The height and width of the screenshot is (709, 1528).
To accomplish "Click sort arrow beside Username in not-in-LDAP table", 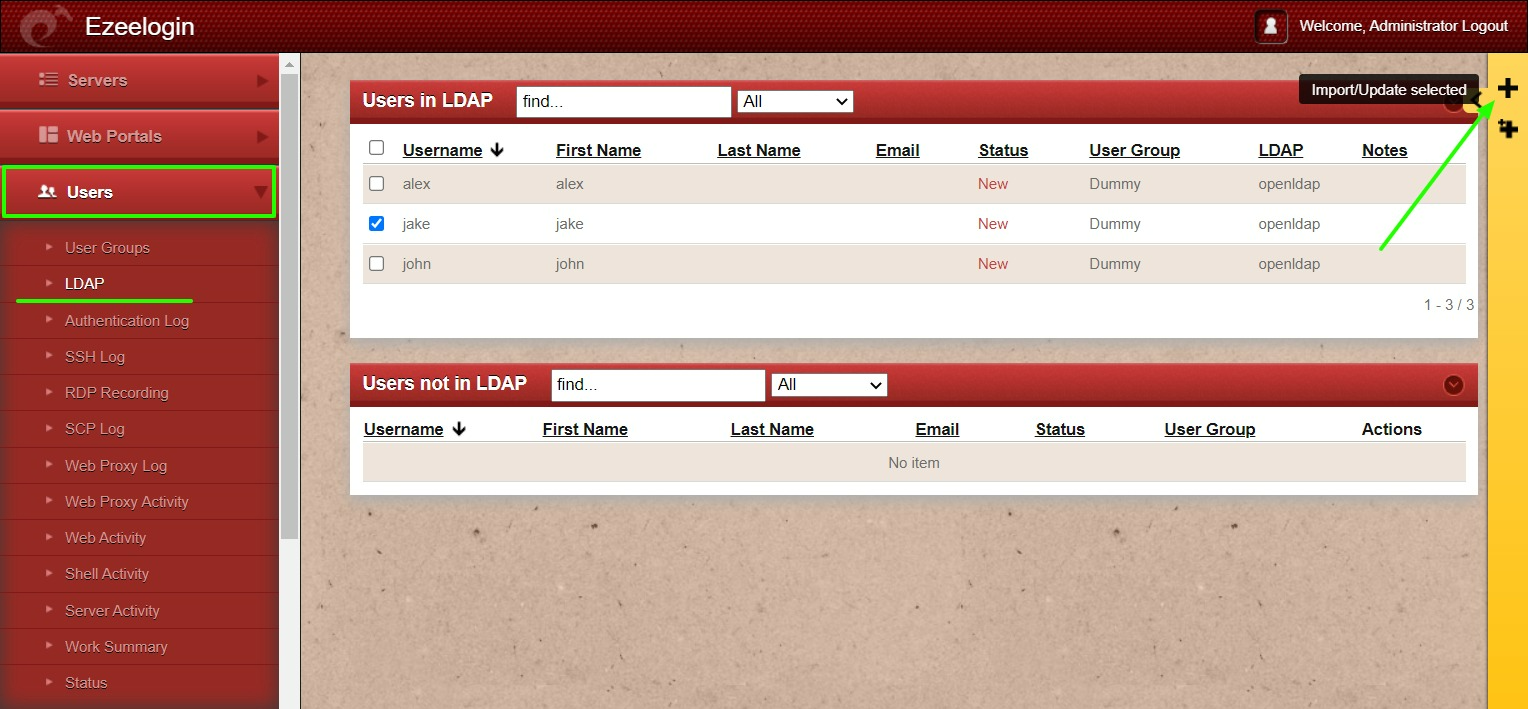I will tap(459, 429).
